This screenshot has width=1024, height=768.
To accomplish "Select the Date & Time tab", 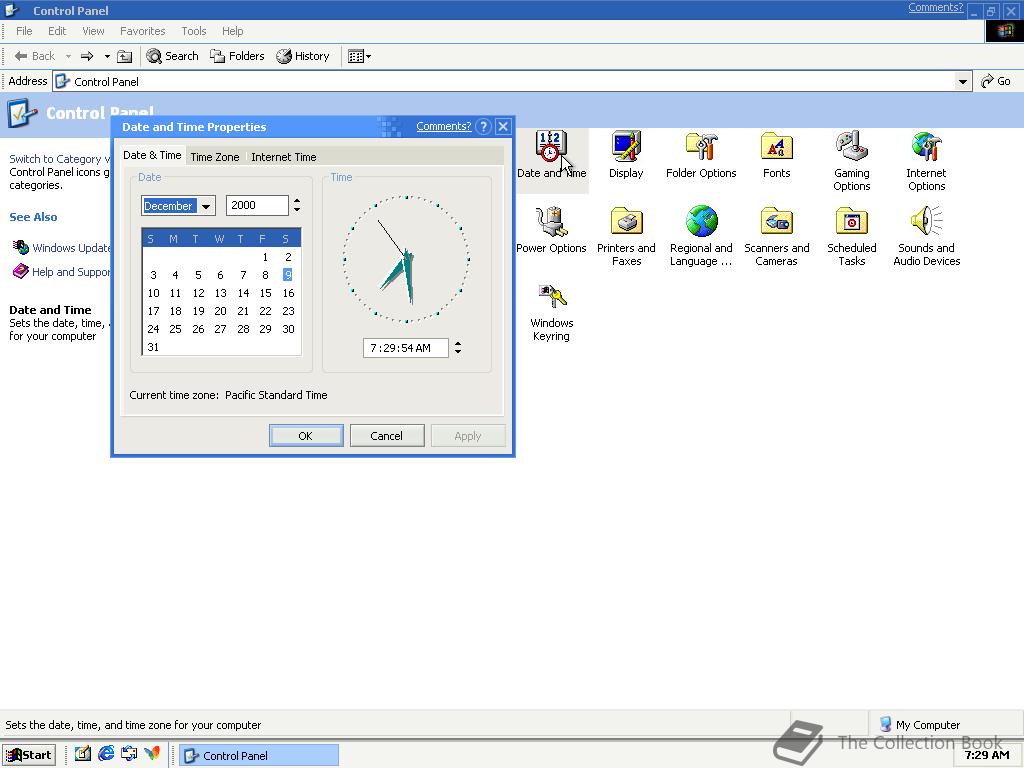I will 152,155.
